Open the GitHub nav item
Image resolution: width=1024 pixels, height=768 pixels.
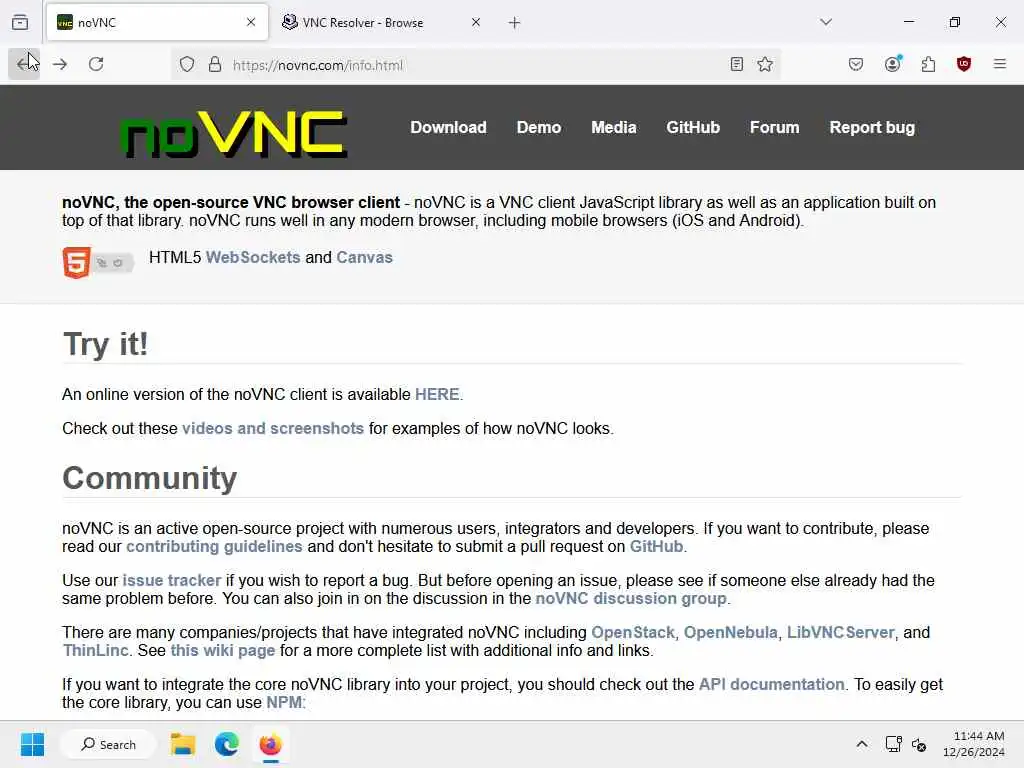click(693, 127)
